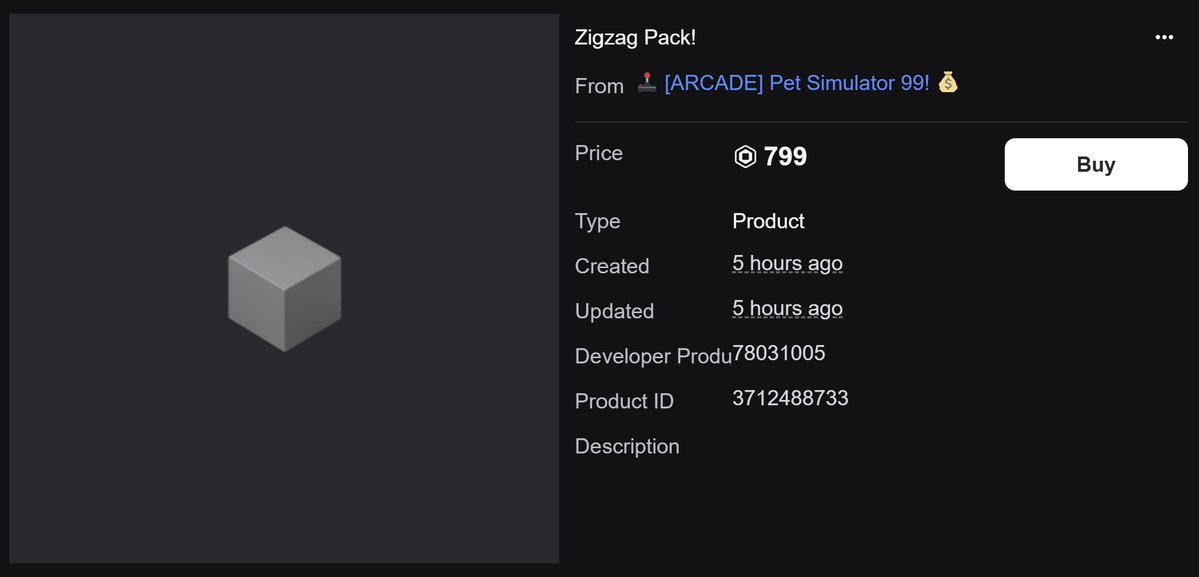Image resolution: width=1199 pixels, height=577 pixels.
Task: Click the Description label
Action: coord(627,446)
